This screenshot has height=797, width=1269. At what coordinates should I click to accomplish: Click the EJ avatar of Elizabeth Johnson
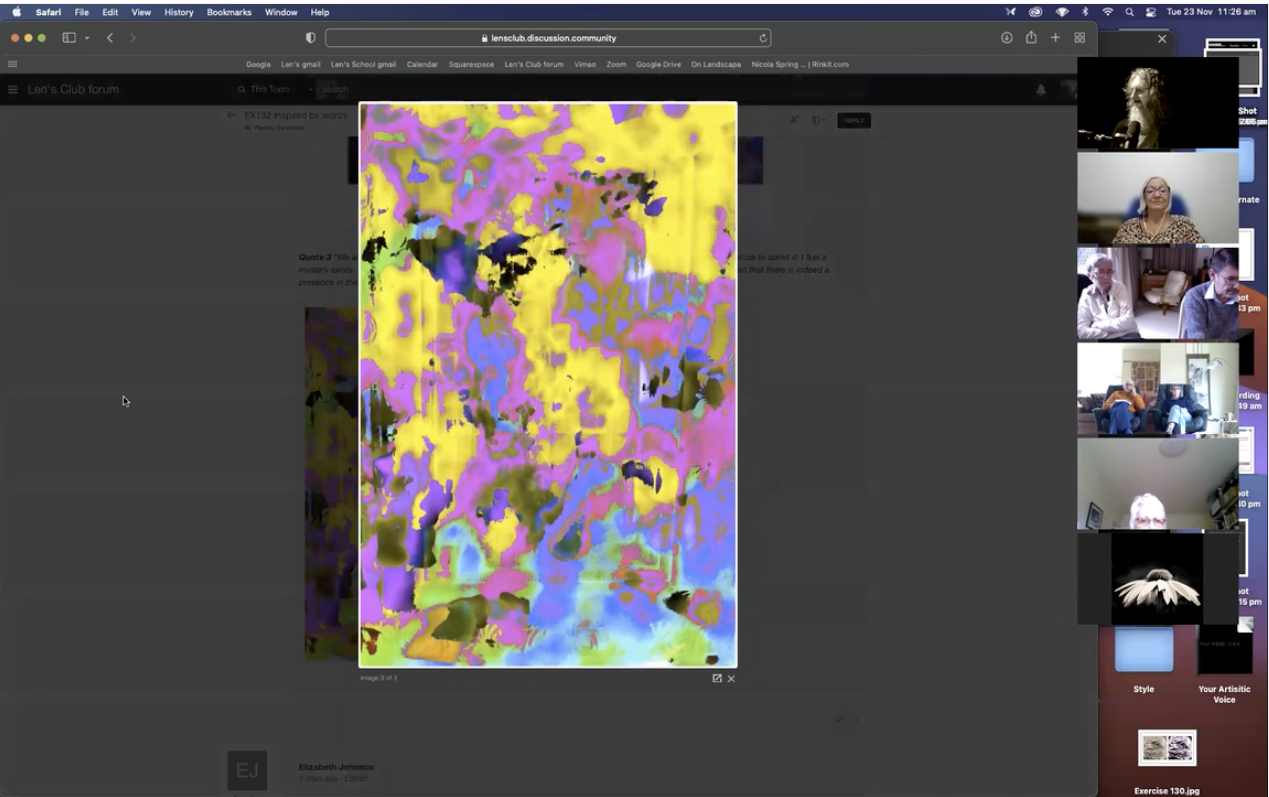[247, 771]
